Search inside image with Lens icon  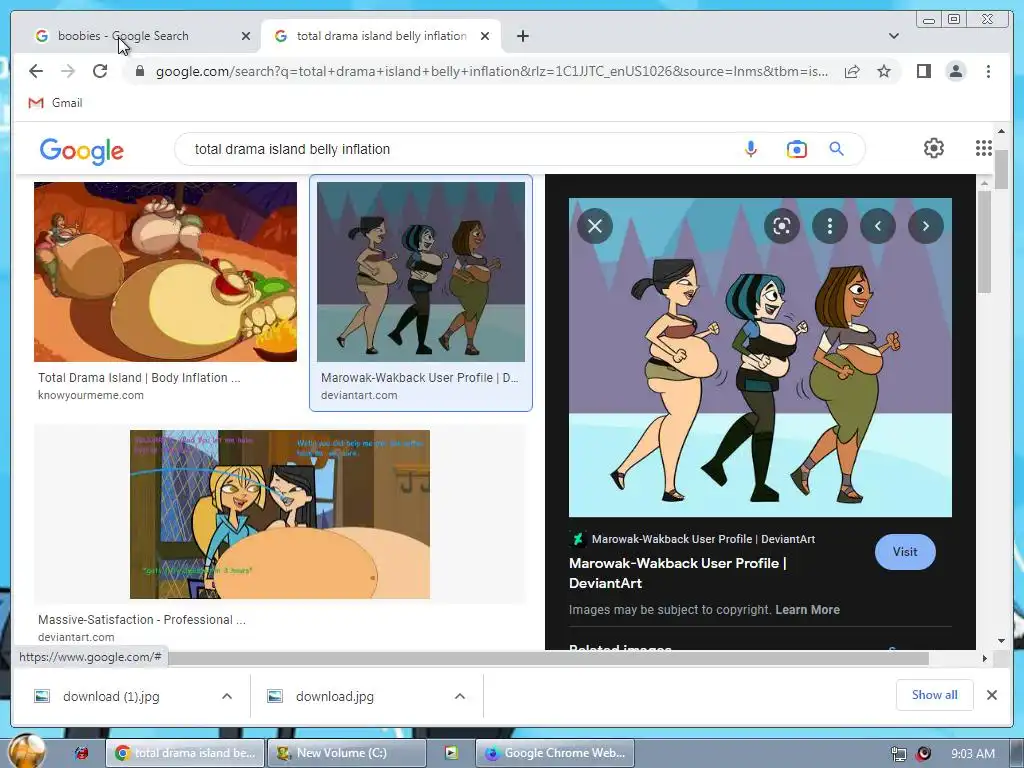tap(782, 226)
